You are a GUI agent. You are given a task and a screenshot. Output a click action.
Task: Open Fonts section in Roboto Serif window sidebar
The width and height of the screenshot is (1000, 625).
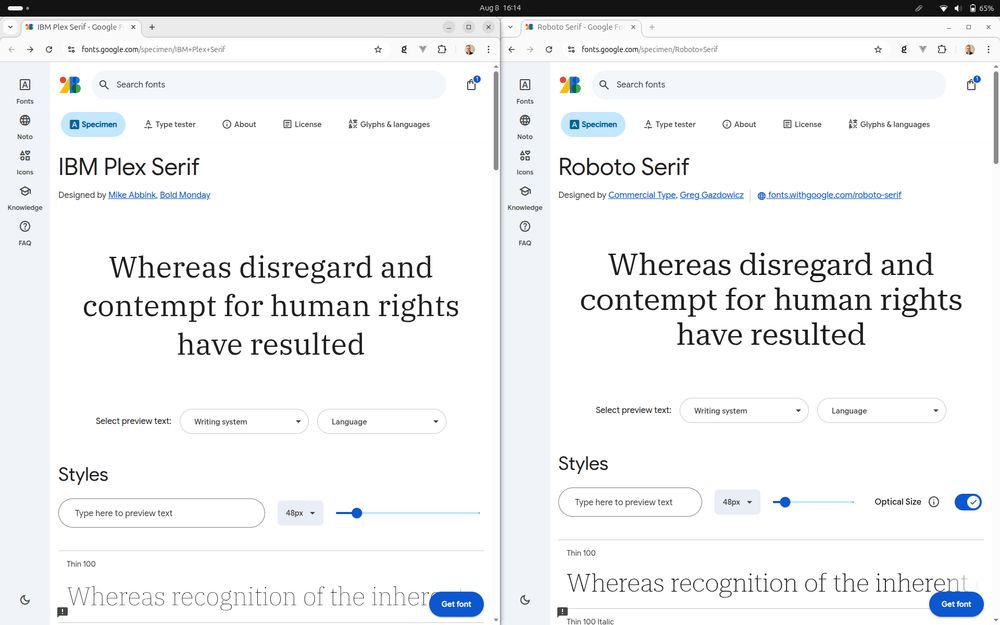pos(525,91)
